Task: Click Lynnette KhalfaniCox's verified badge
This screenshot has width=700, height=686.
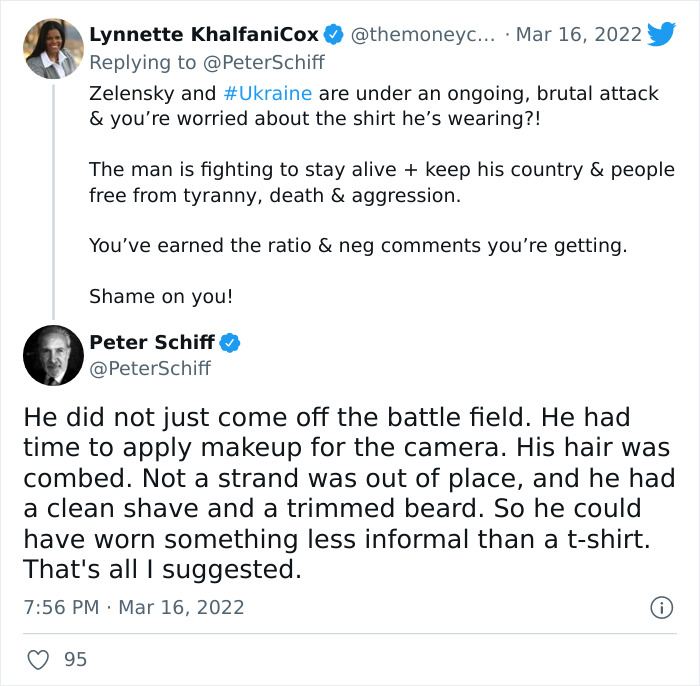Action: 335,34
